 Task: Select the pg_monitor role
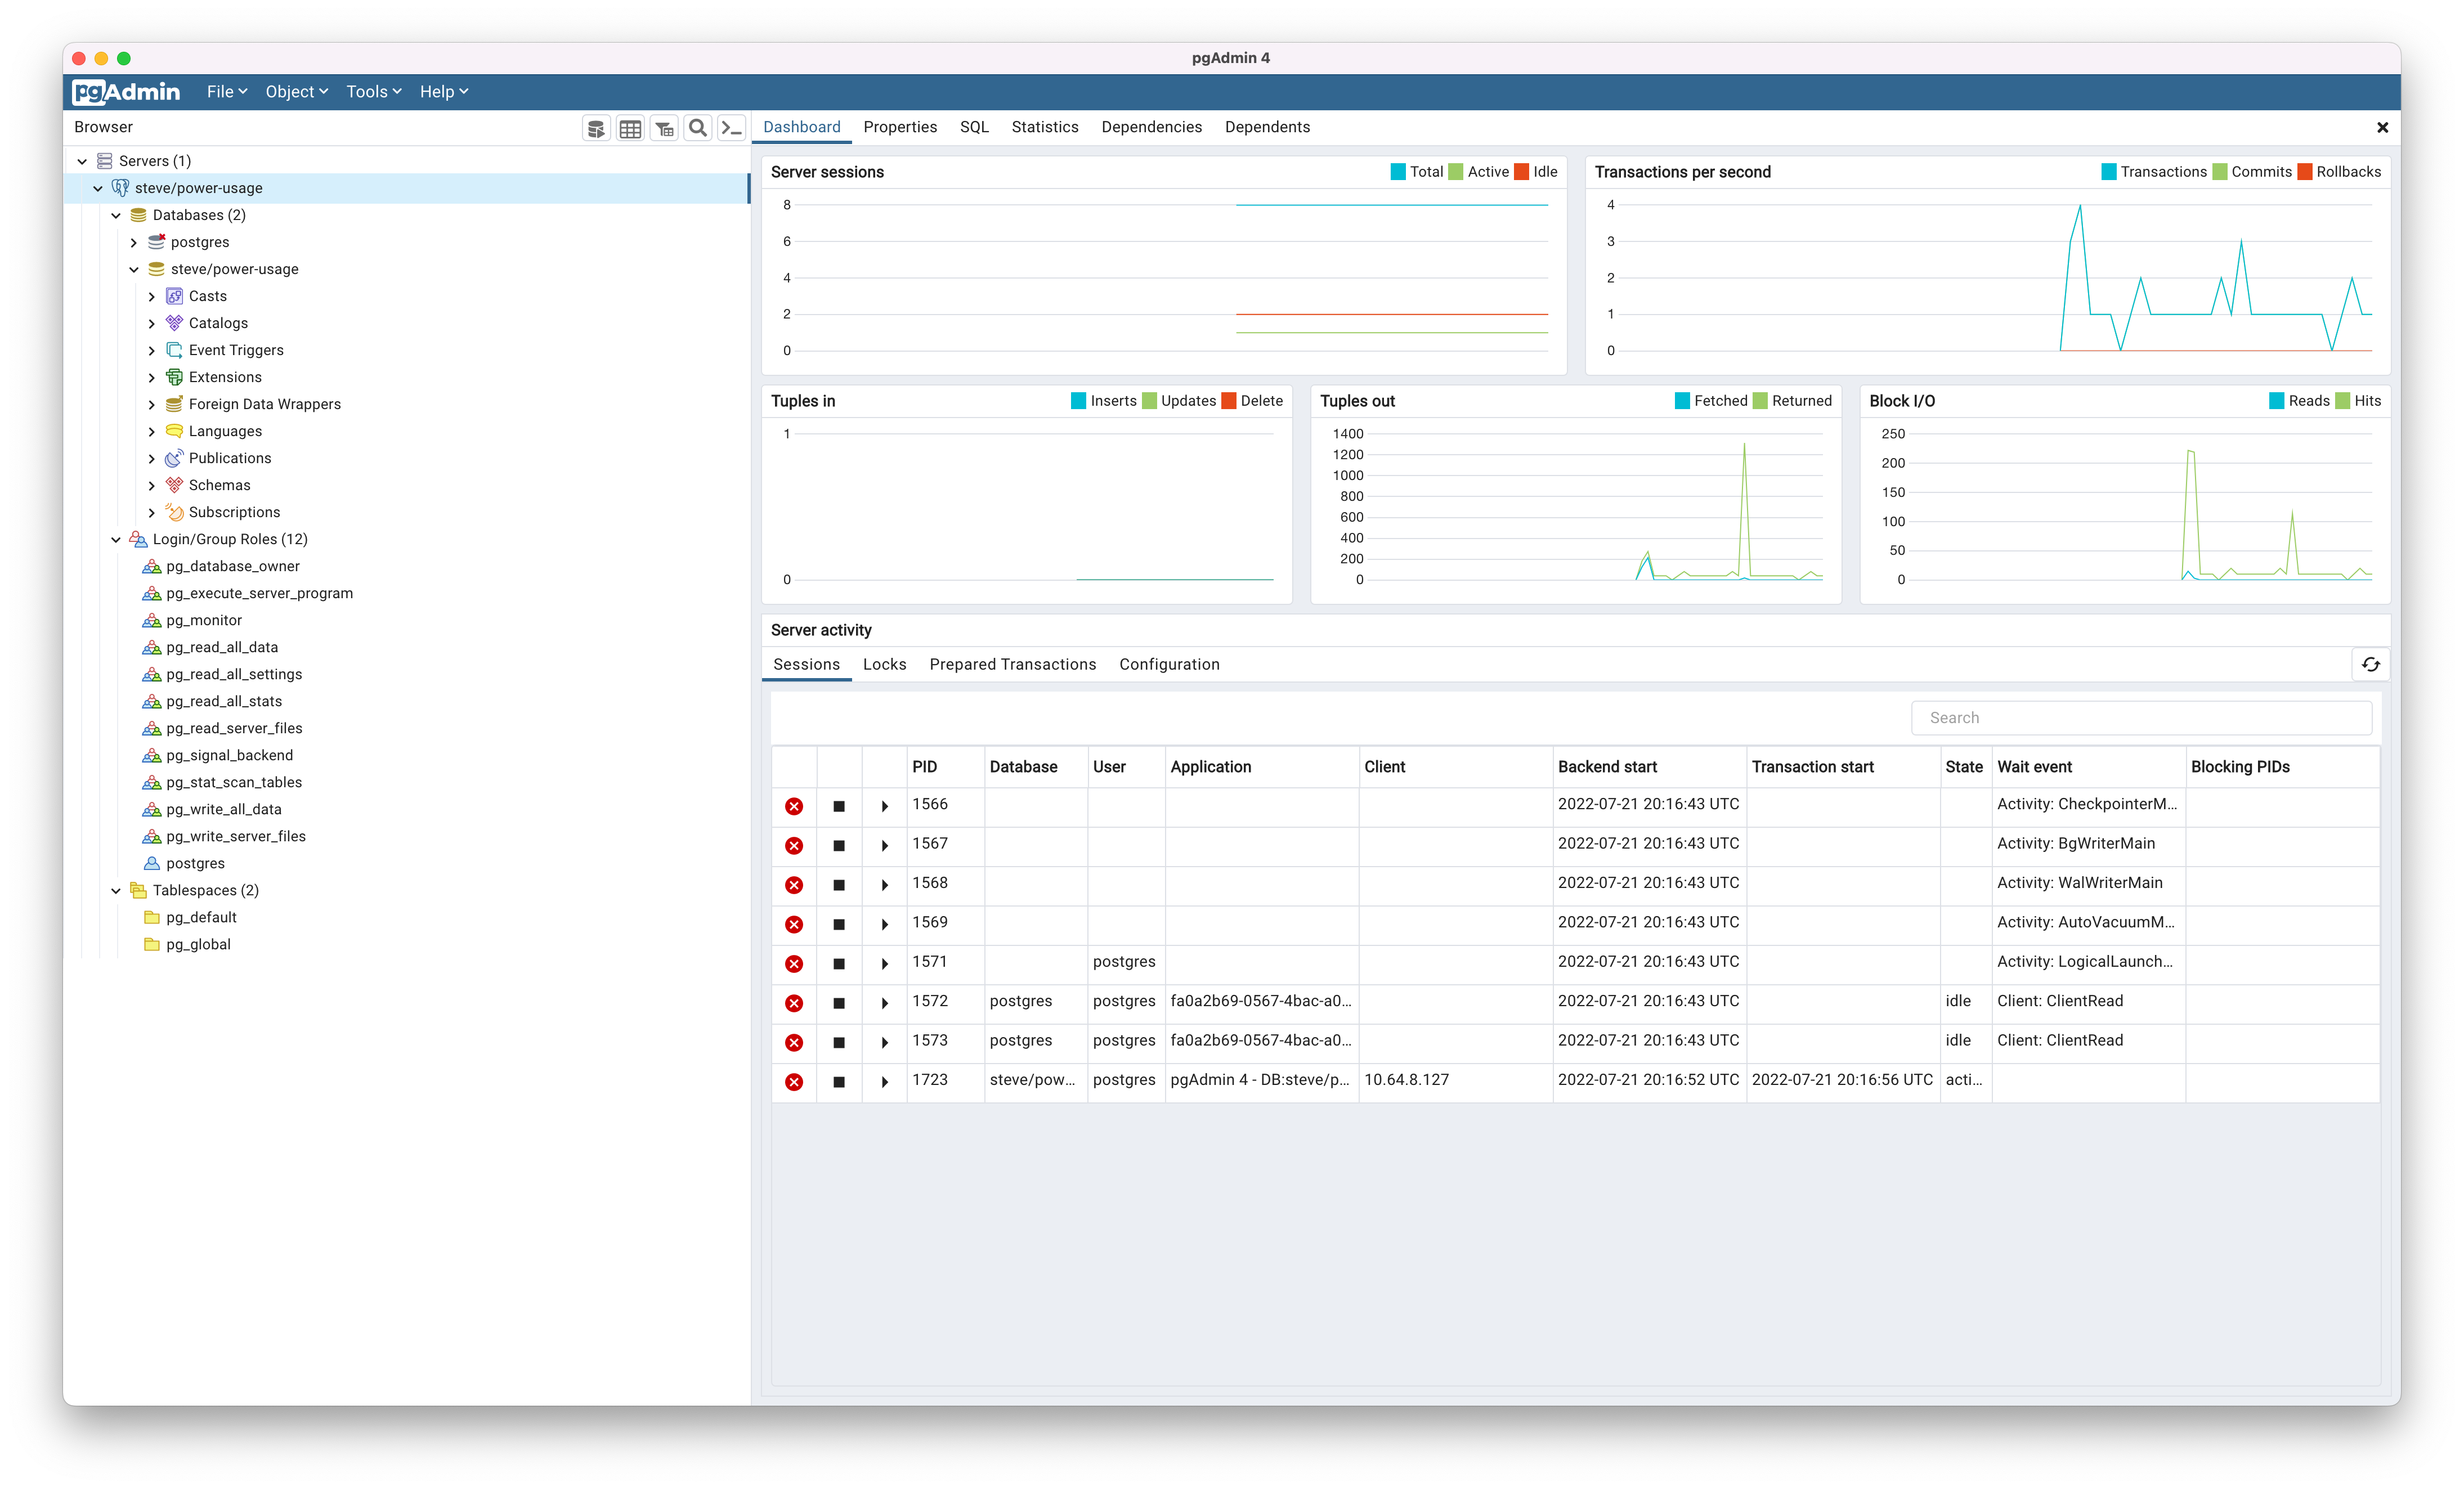[x=204, y=621]
